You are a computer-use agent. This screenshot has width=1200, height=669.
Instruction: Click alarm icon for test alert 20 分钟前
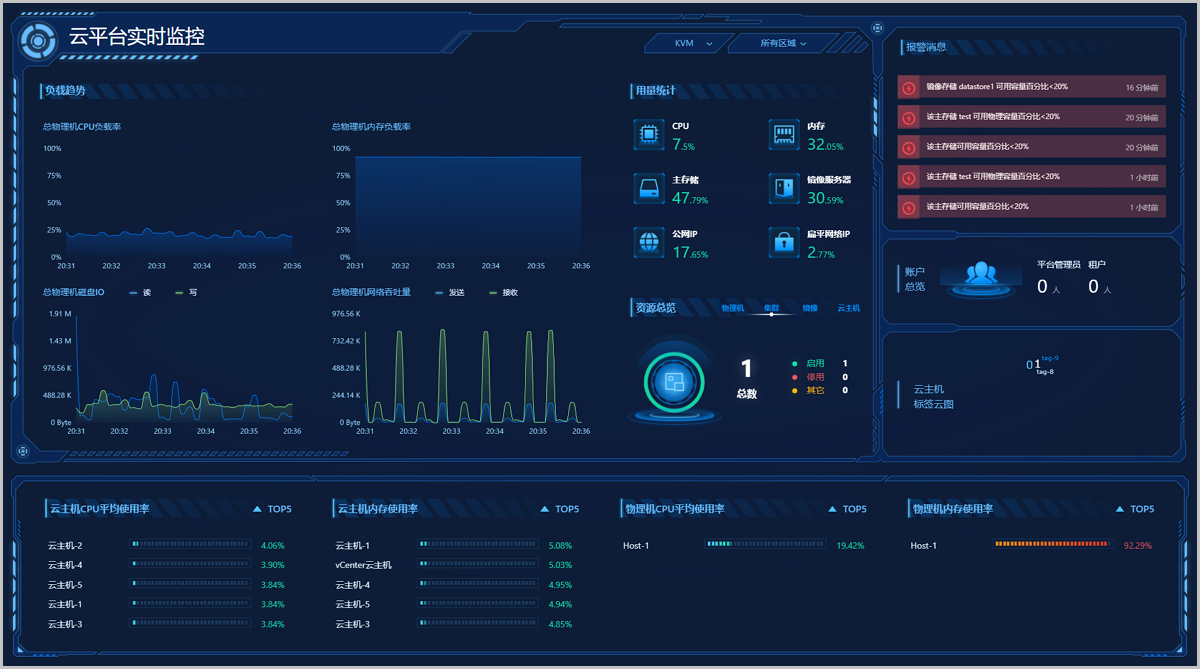908,117
